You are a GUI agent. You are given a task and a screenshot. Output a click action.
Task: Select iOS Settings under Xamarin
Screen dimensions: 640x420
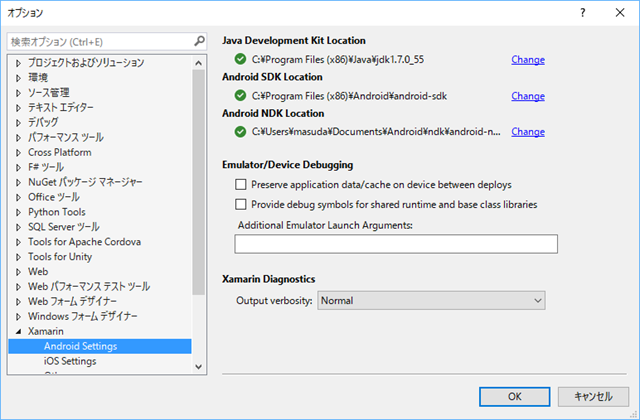pyautogui.click(x=69, y=361)
